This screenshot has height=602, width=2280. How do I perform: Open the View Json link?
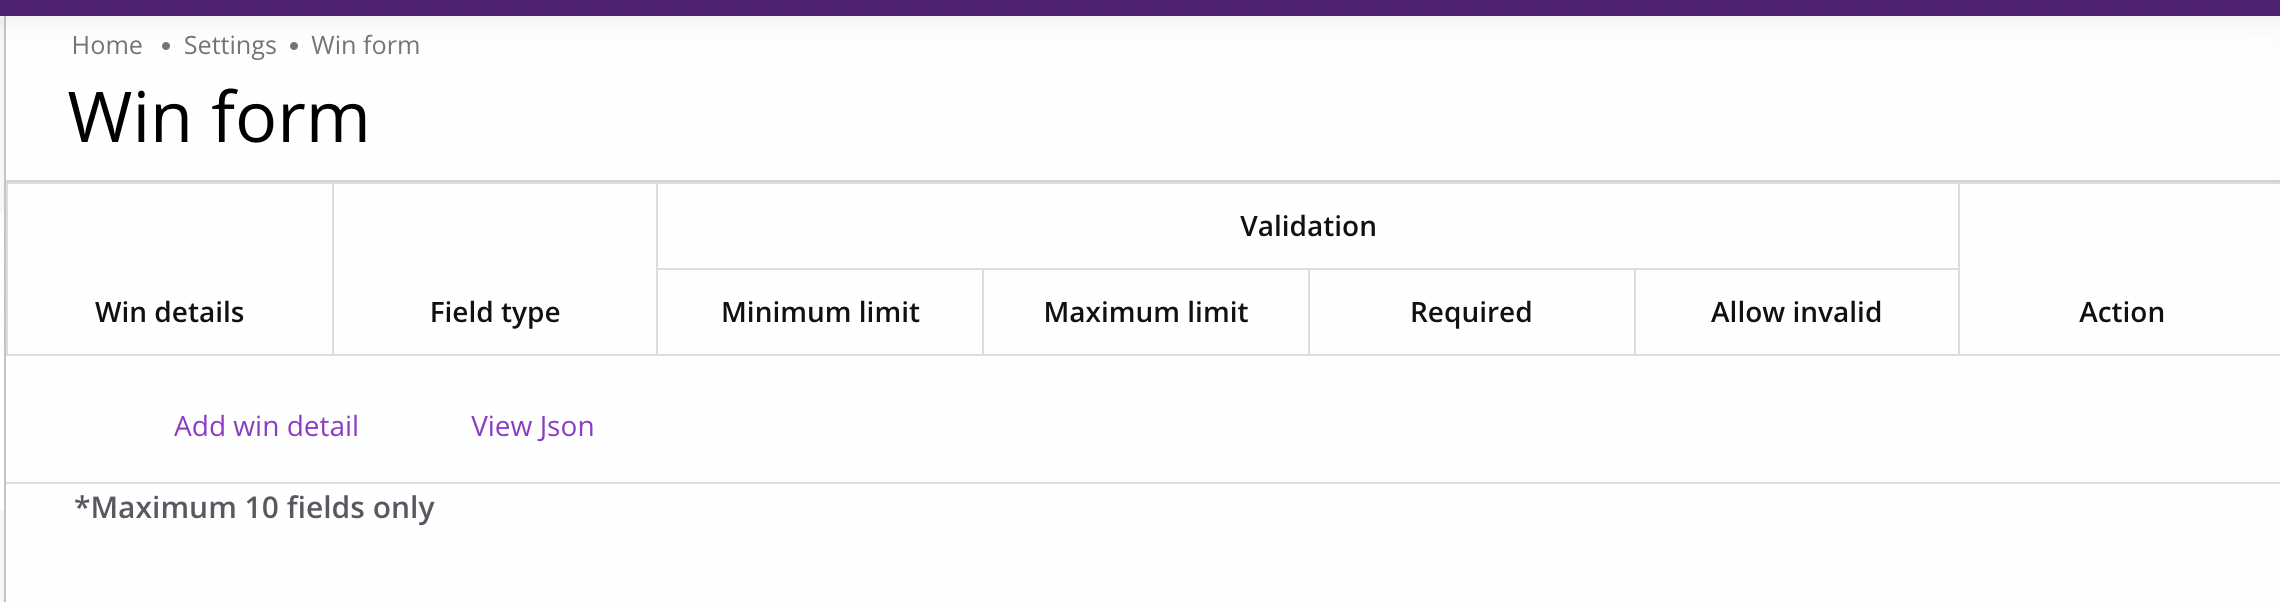pos(532,426)
